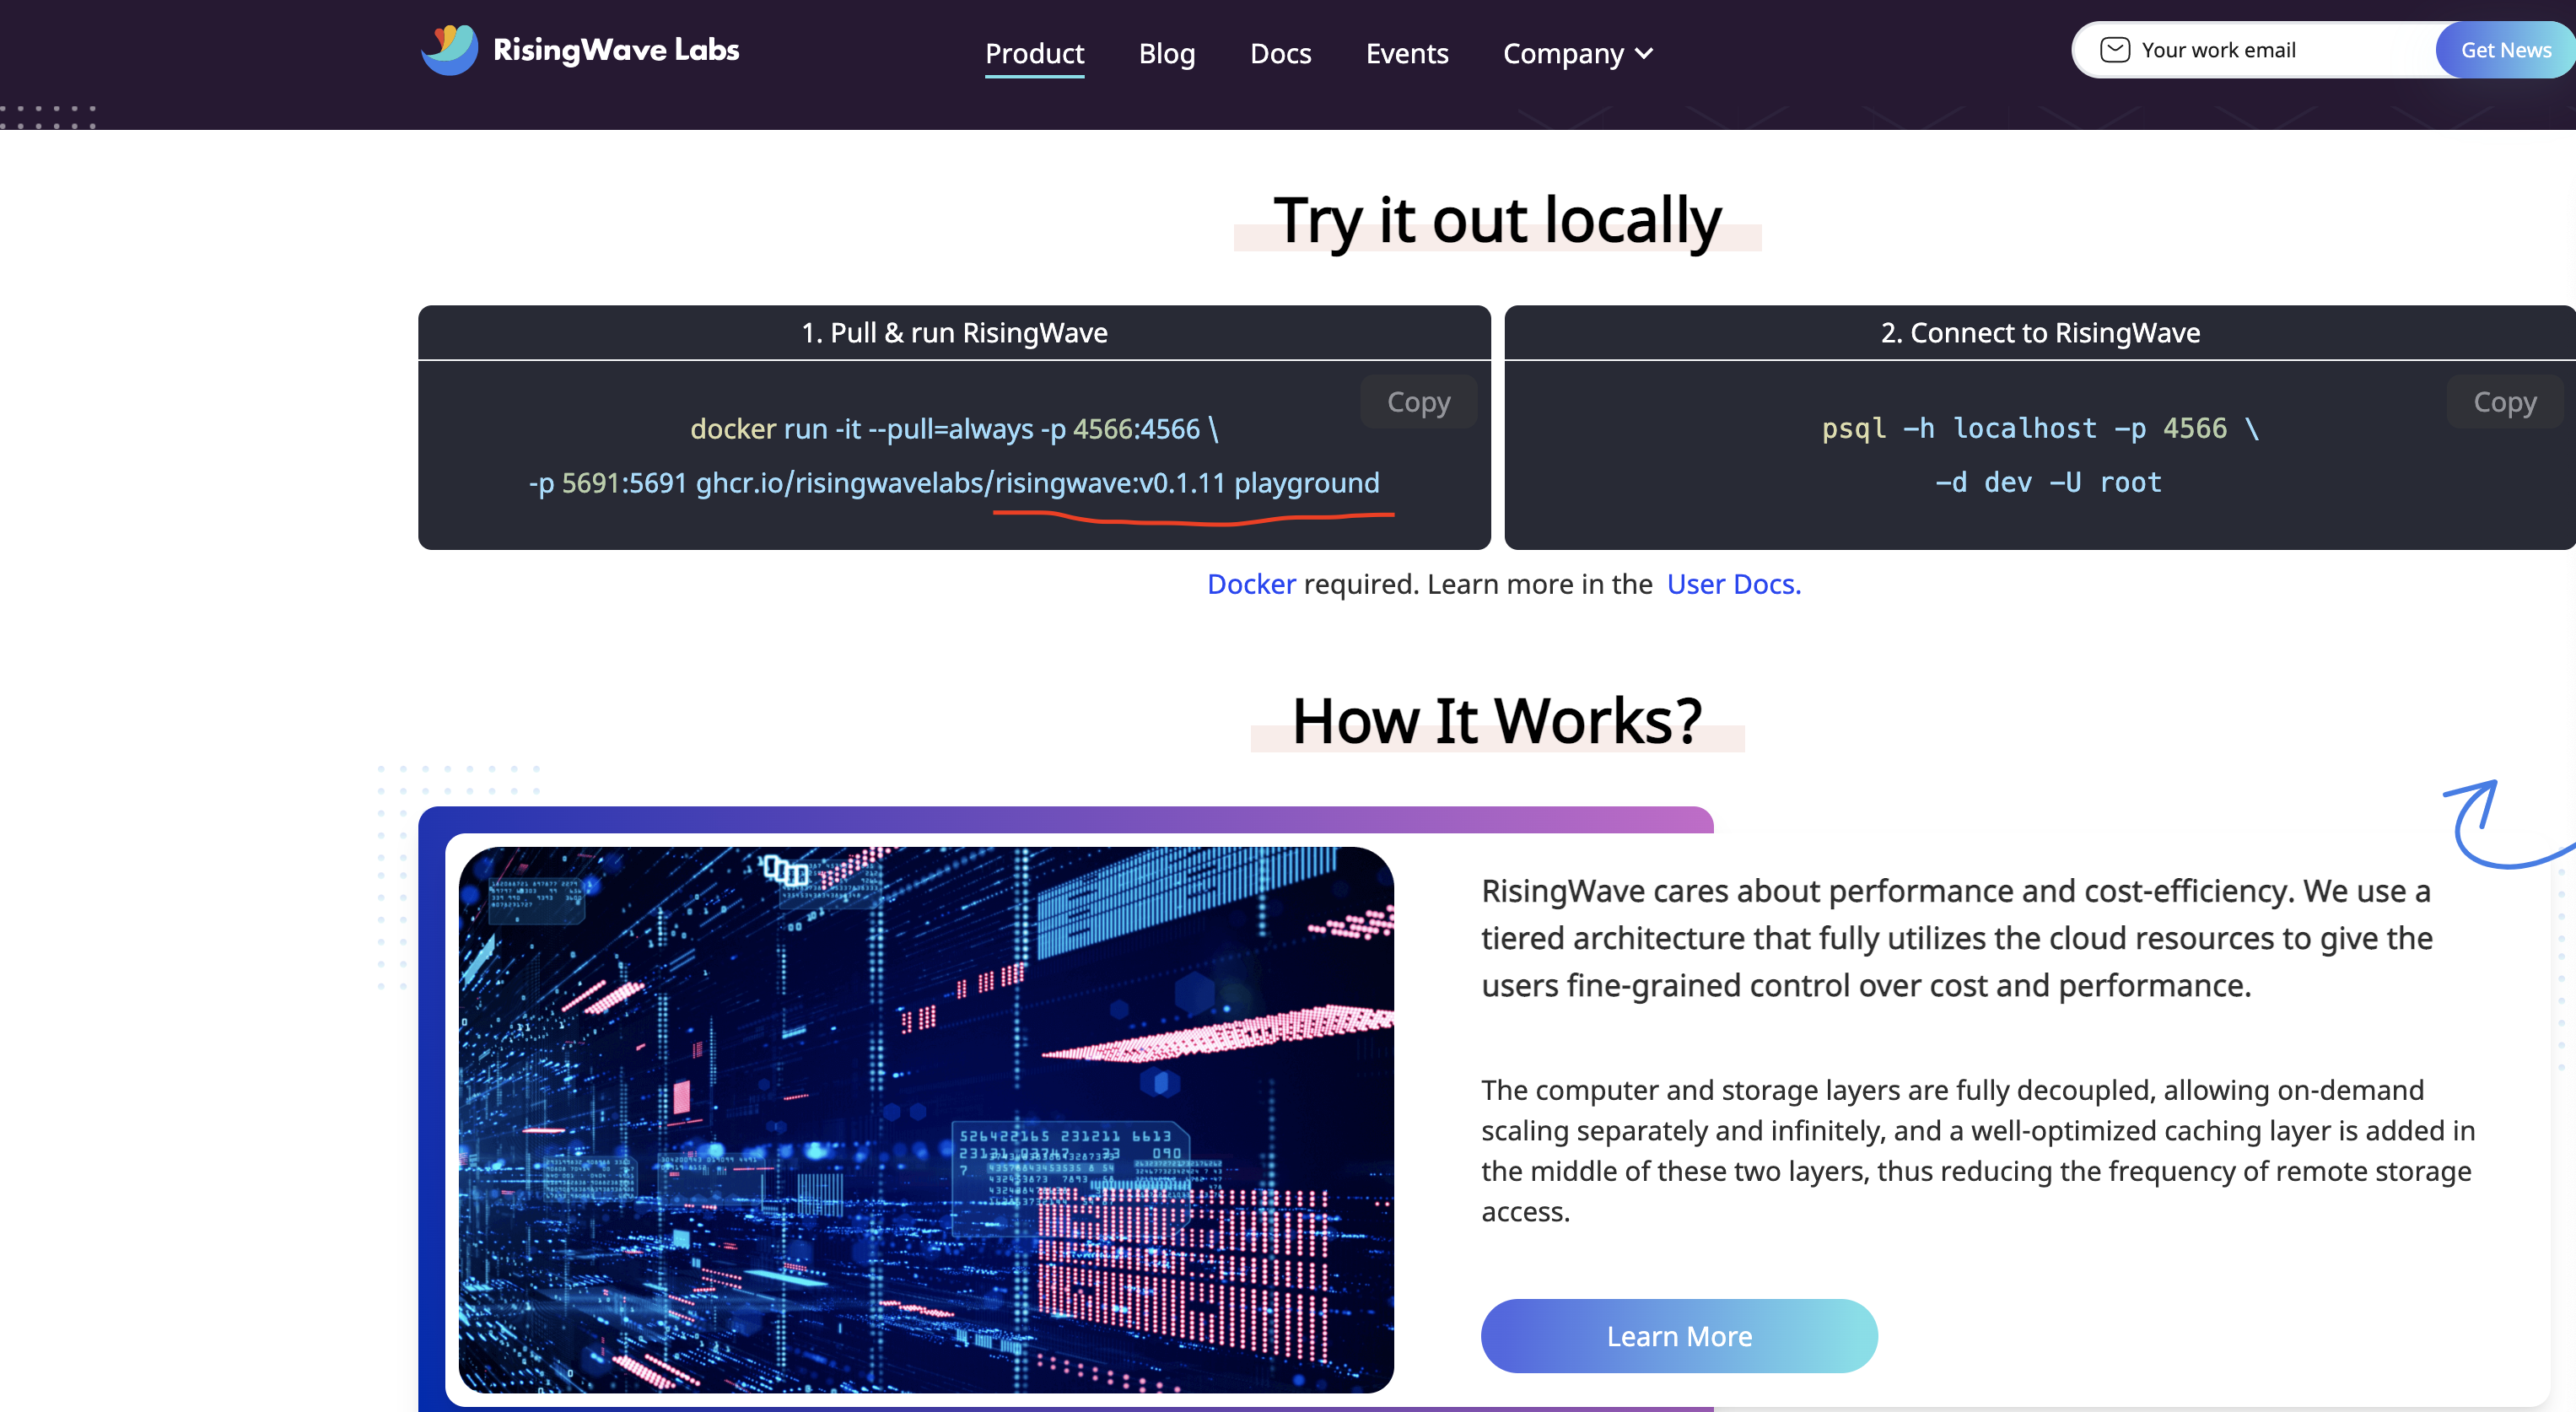Click the Get News button
Image resolution: width=2576 pixels, height=1412 pixels.
(2505, 49)
